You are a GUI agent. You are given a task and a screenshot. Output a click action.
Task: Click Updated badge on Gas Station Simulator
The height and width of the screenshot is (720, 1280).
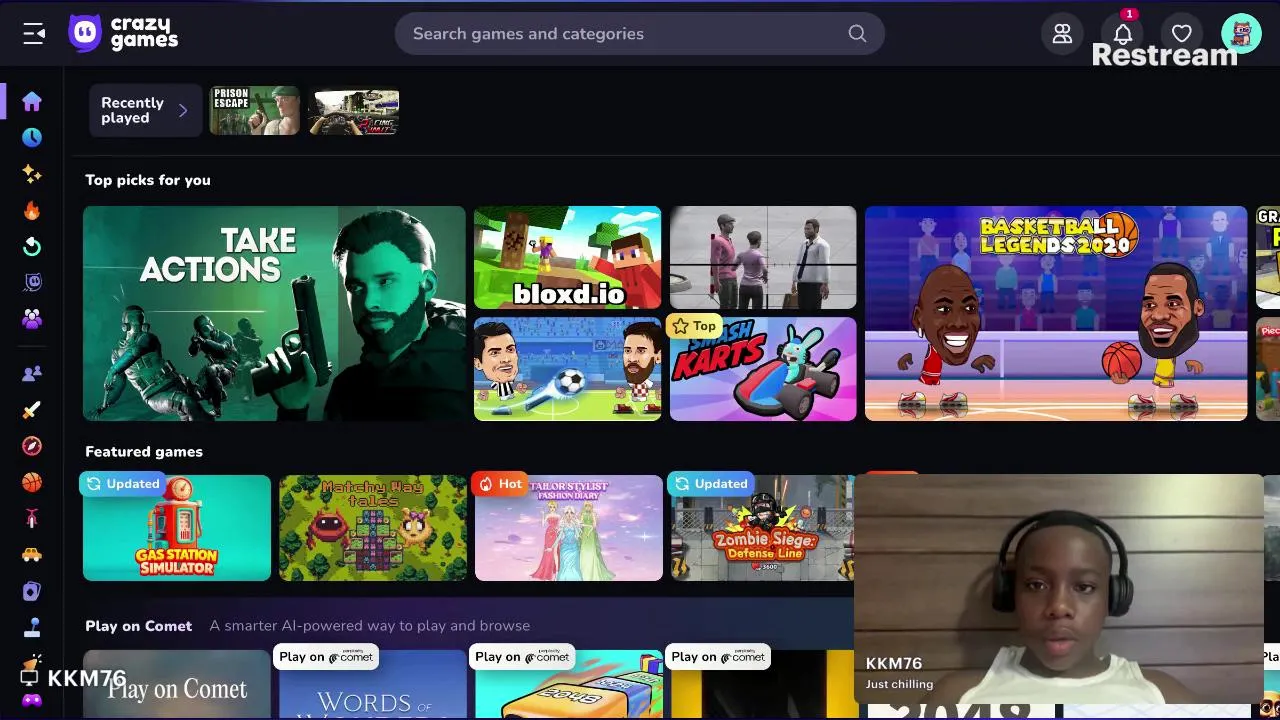(123, 484)
